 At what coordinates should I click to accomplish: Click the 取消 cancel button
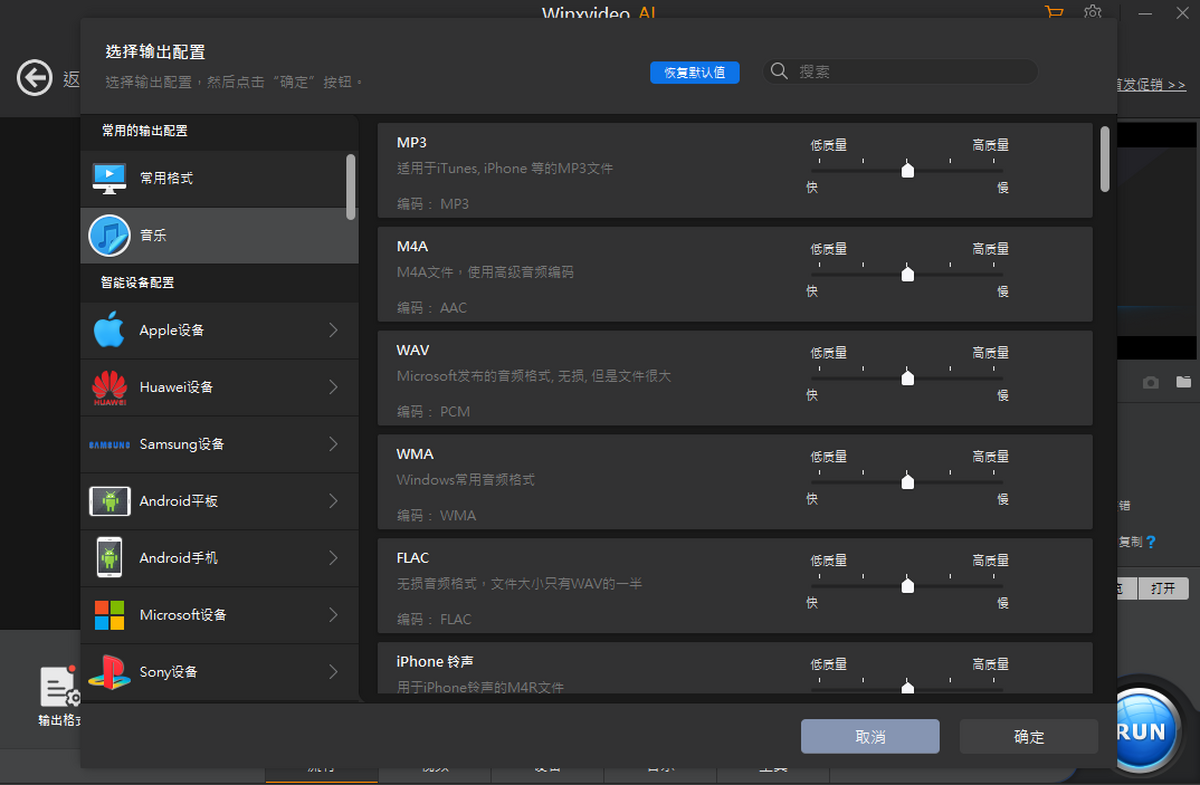[869, 736]
